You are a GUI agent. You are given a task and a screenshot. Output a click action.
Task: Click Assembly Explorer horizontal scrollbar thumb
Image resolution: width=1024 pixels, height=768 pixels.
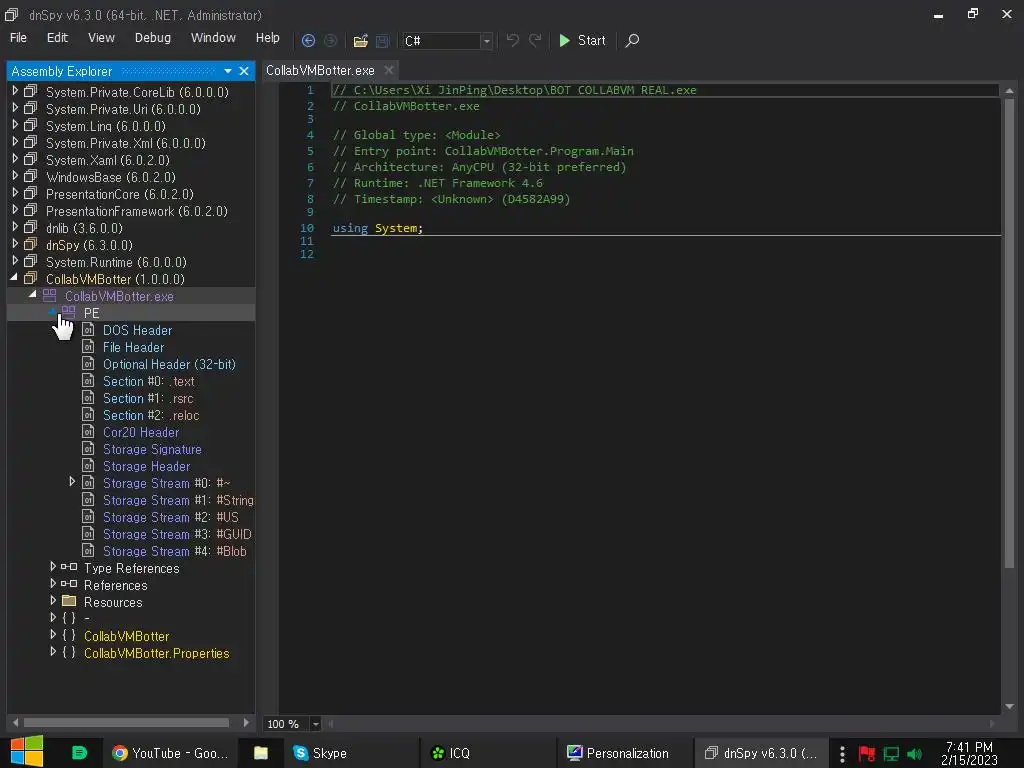127,722
